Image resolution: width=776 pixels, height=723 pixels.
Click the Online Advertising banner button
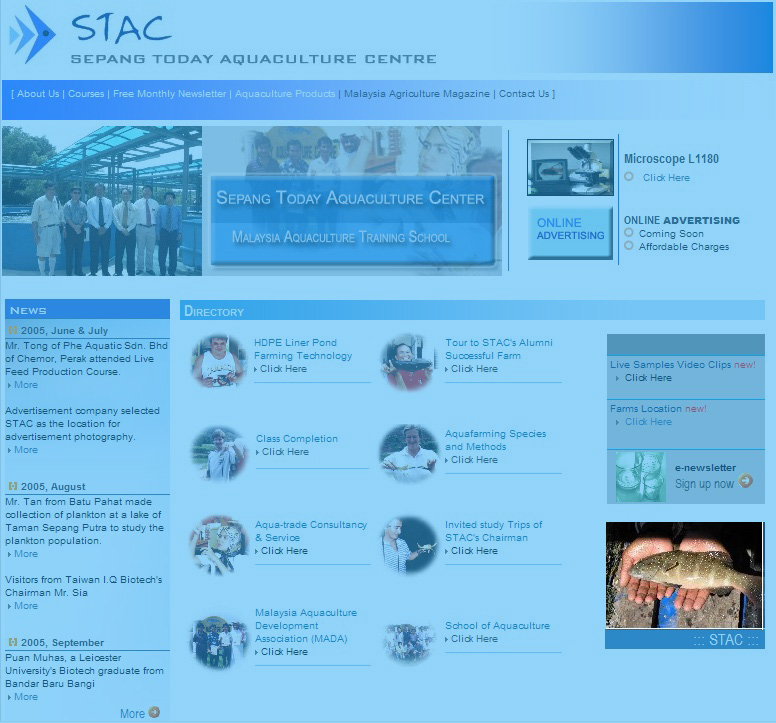pos(570,232)
